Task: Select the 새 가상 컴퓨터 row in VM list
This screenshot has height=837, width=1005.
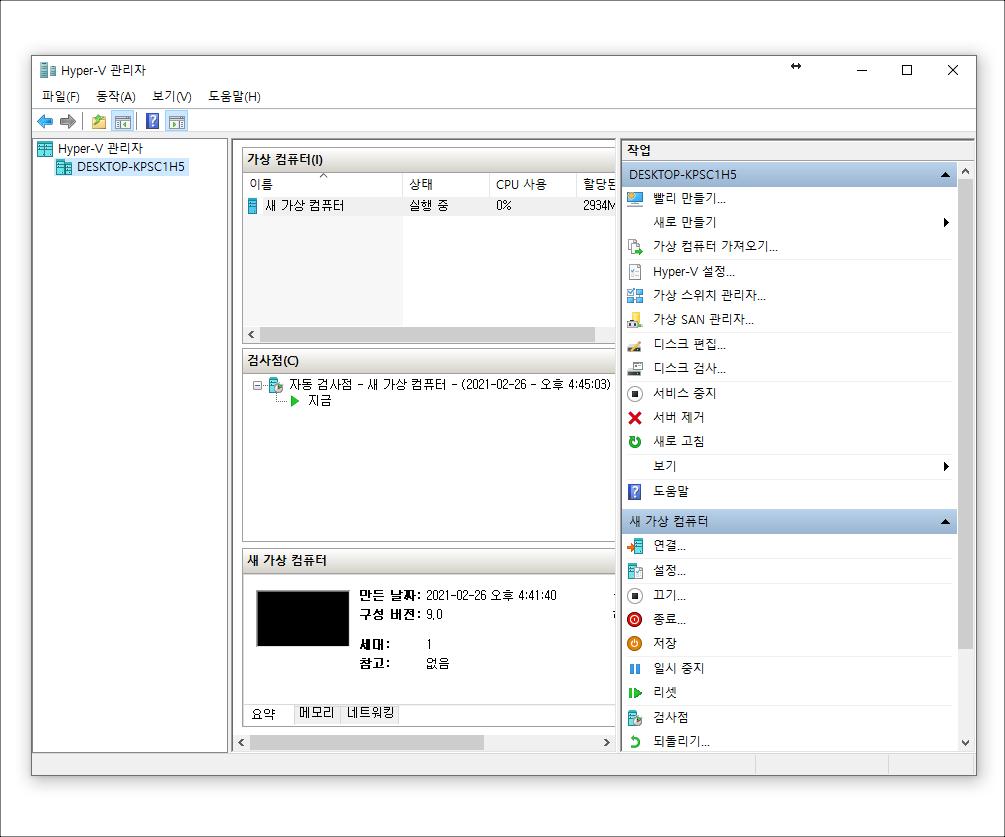Action: (x=429, y=206)
